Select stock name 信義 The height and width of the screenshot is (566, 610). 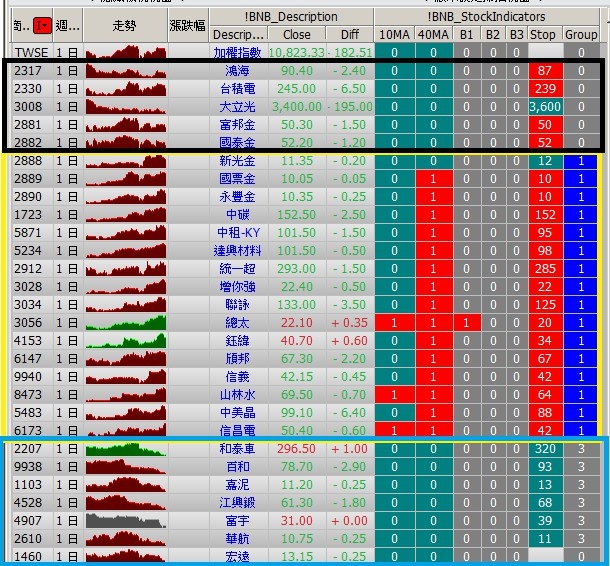pyautogui.click(x=237, y=377)
